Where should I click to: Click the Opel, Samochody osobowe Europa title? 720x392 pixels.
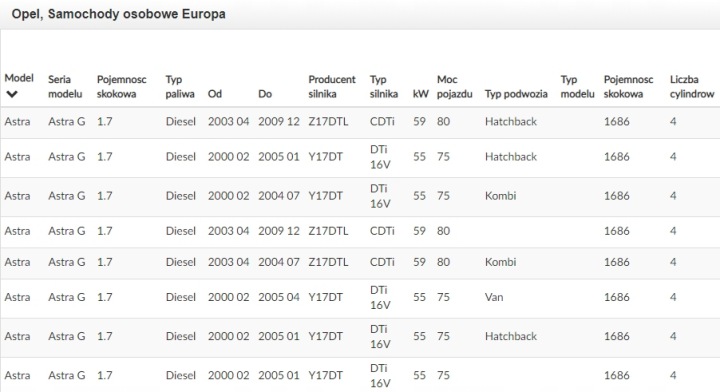[118, 14]
